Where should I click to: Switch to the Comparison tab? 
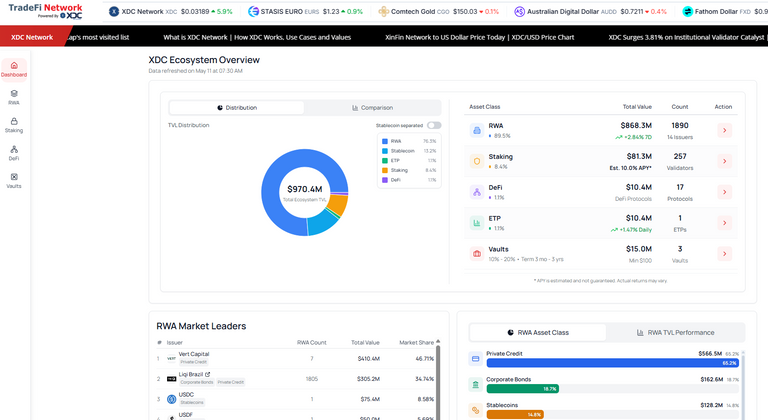[x=372, y=108]
